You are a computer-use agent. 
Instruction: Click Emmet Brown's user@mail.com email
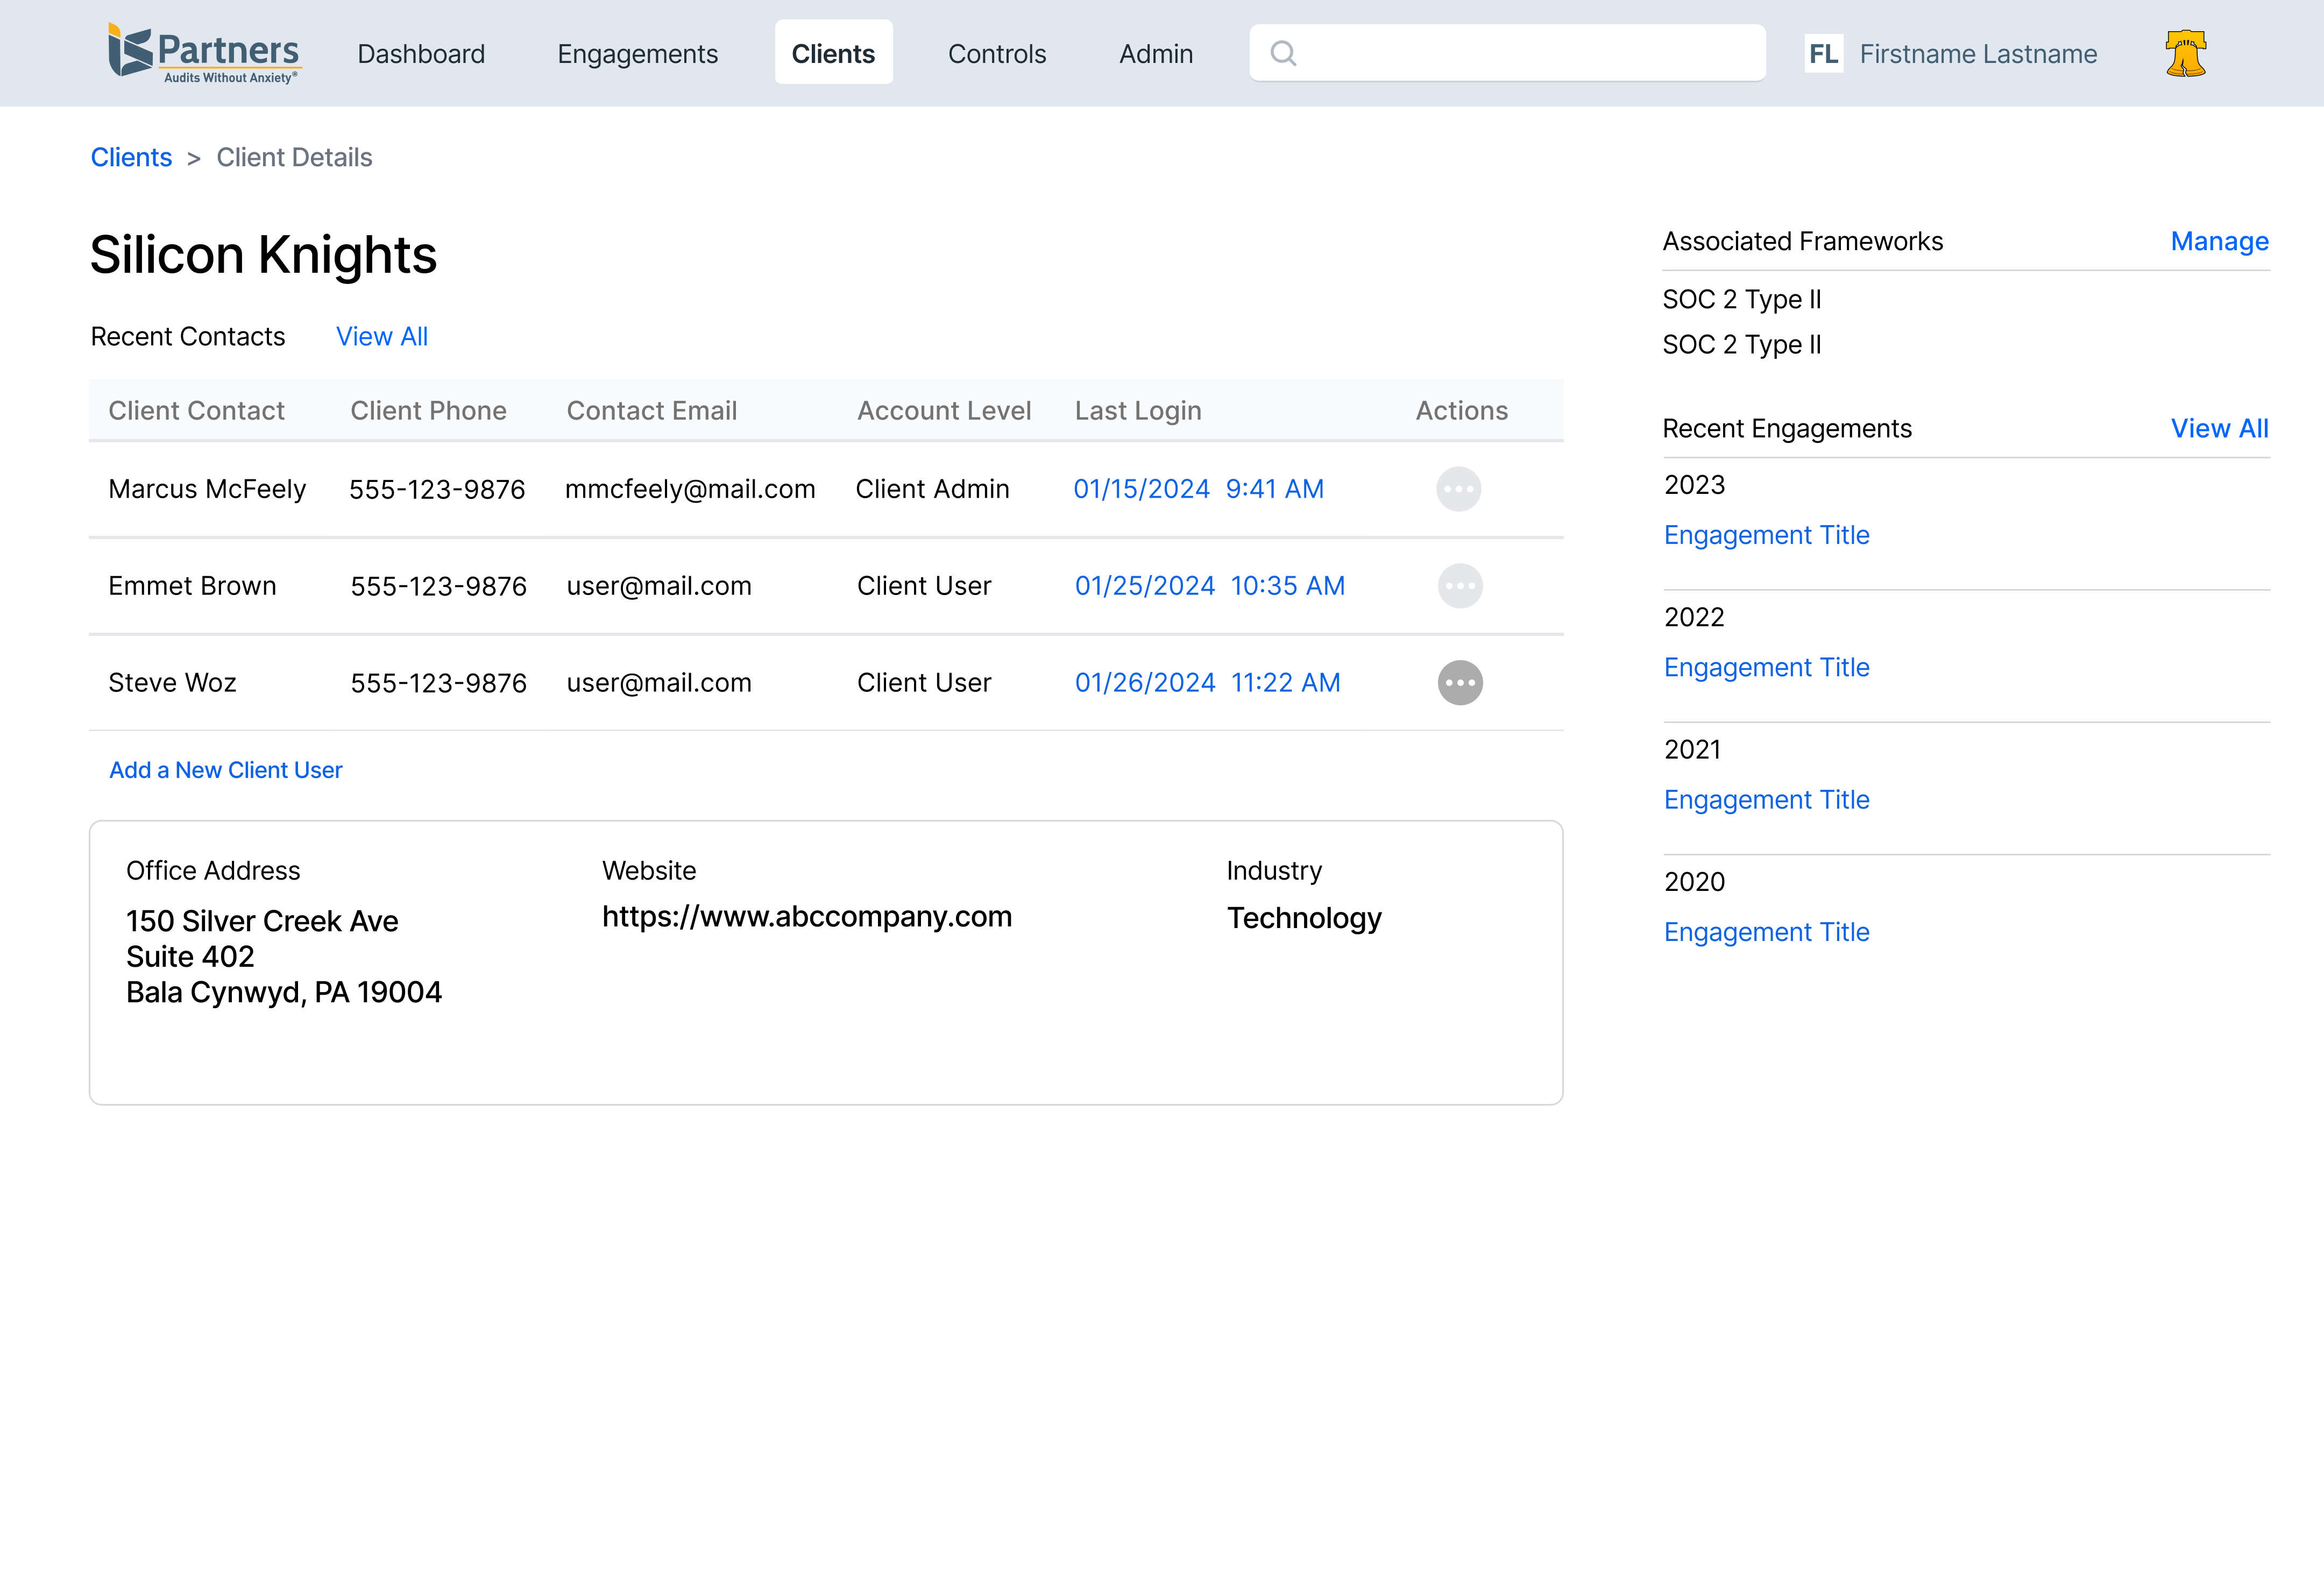coord(659,586)
